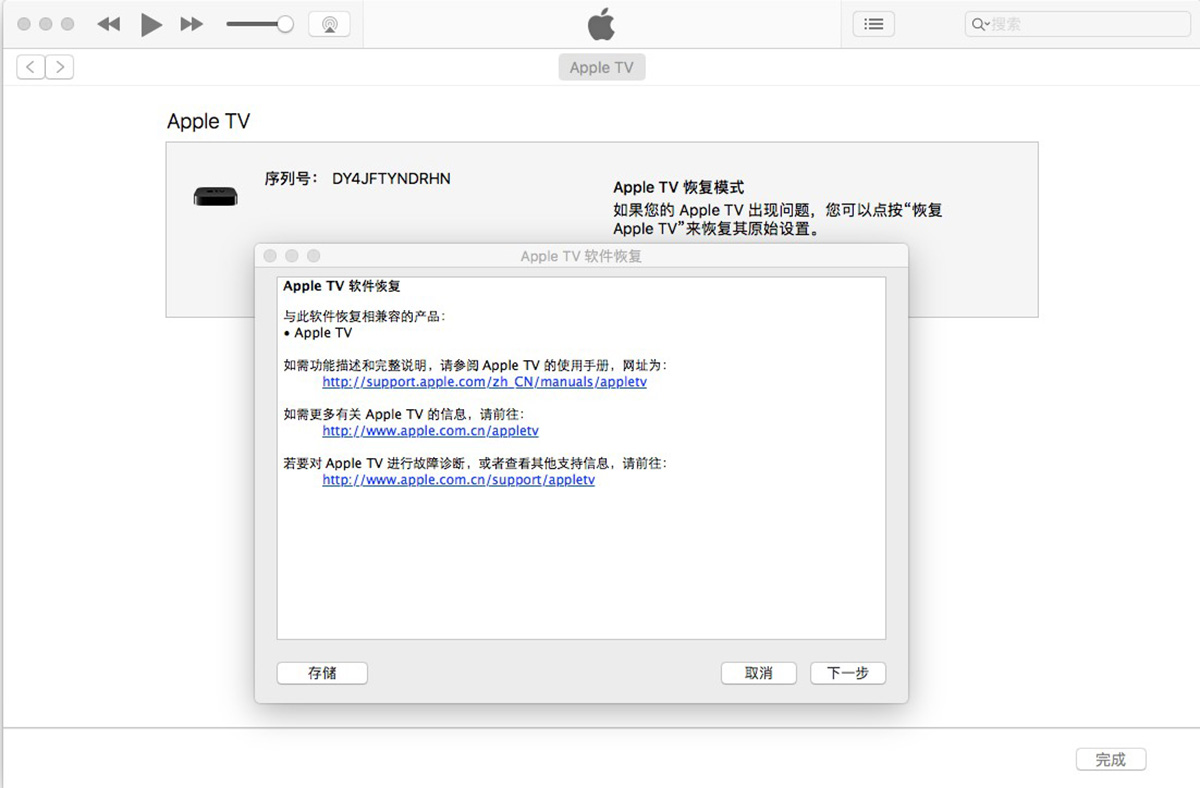The height and width of the screenshot is (788, 1200).
Task: Click the volume slider knob
Action: 285,24
